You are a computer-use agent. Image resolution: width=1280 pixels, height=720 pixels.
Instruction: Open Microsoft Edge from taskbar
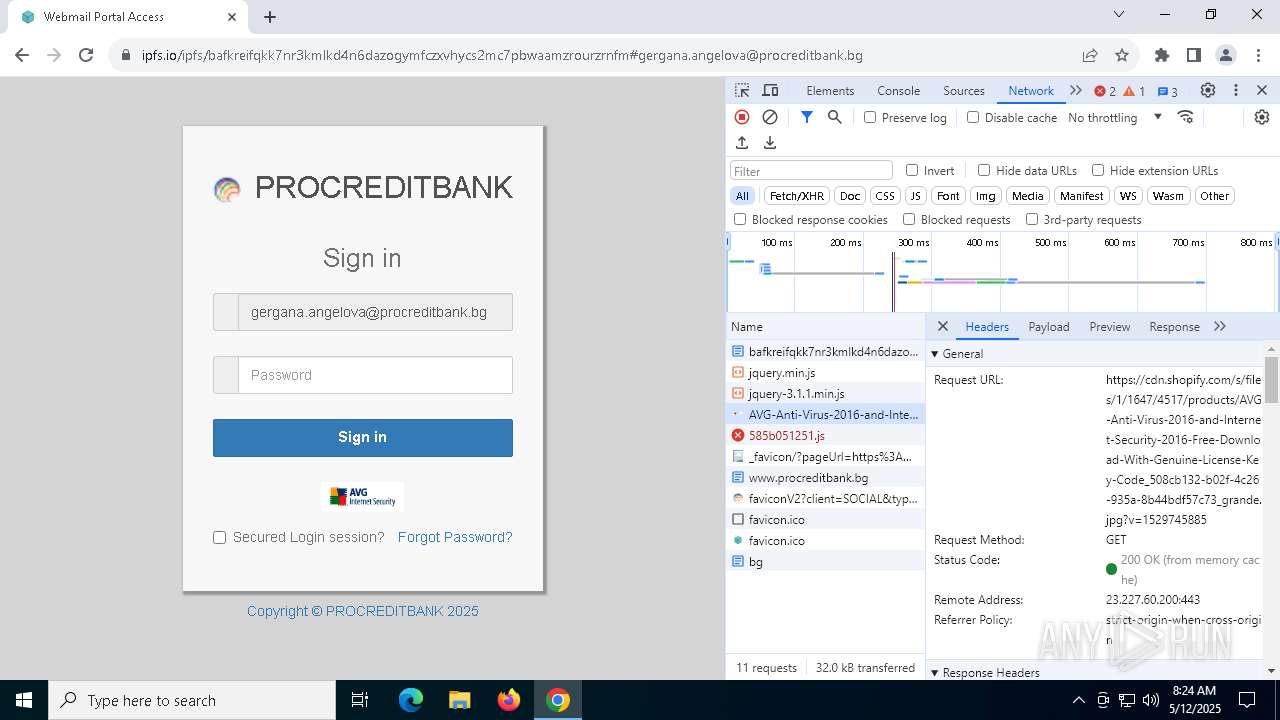[x=411, y=700]
